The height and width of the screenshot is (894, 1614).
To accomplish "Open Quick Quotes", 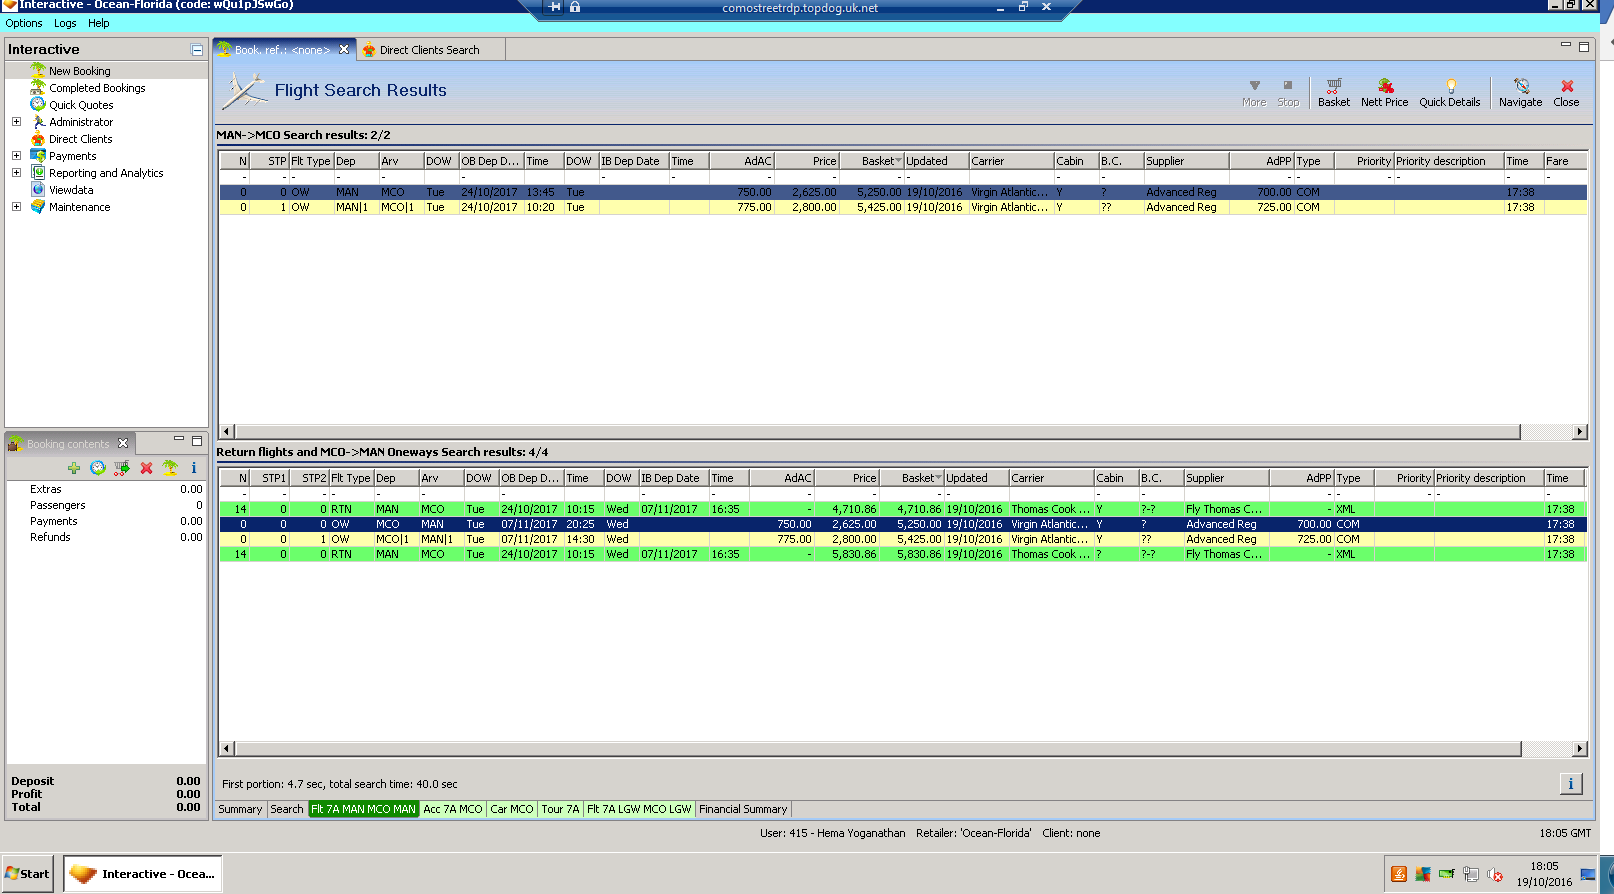I will 81,105.
